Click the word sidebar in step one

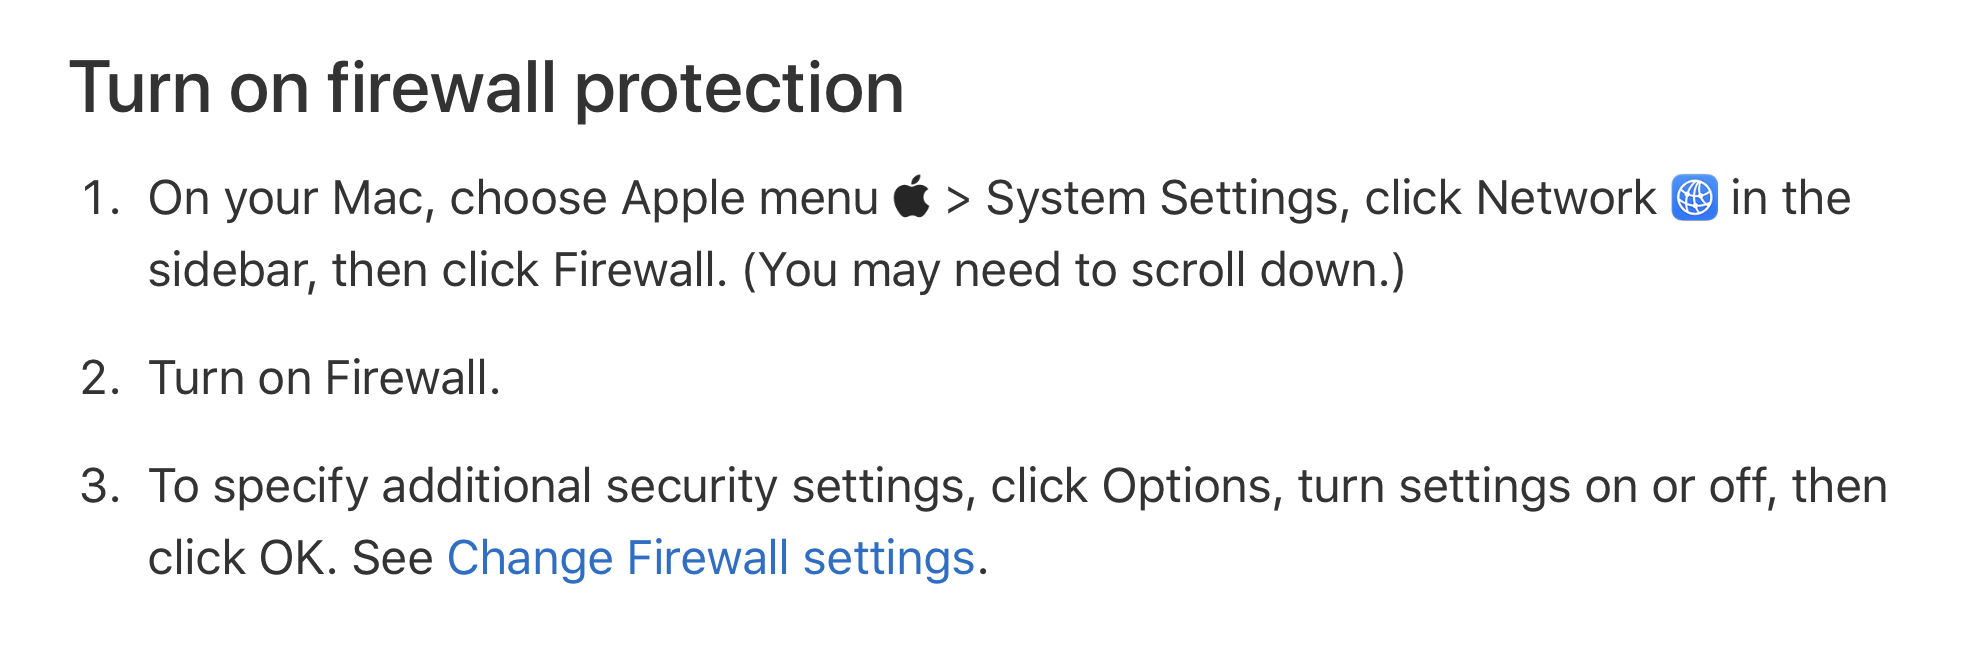pyautogui.click(x=232, y=270)
